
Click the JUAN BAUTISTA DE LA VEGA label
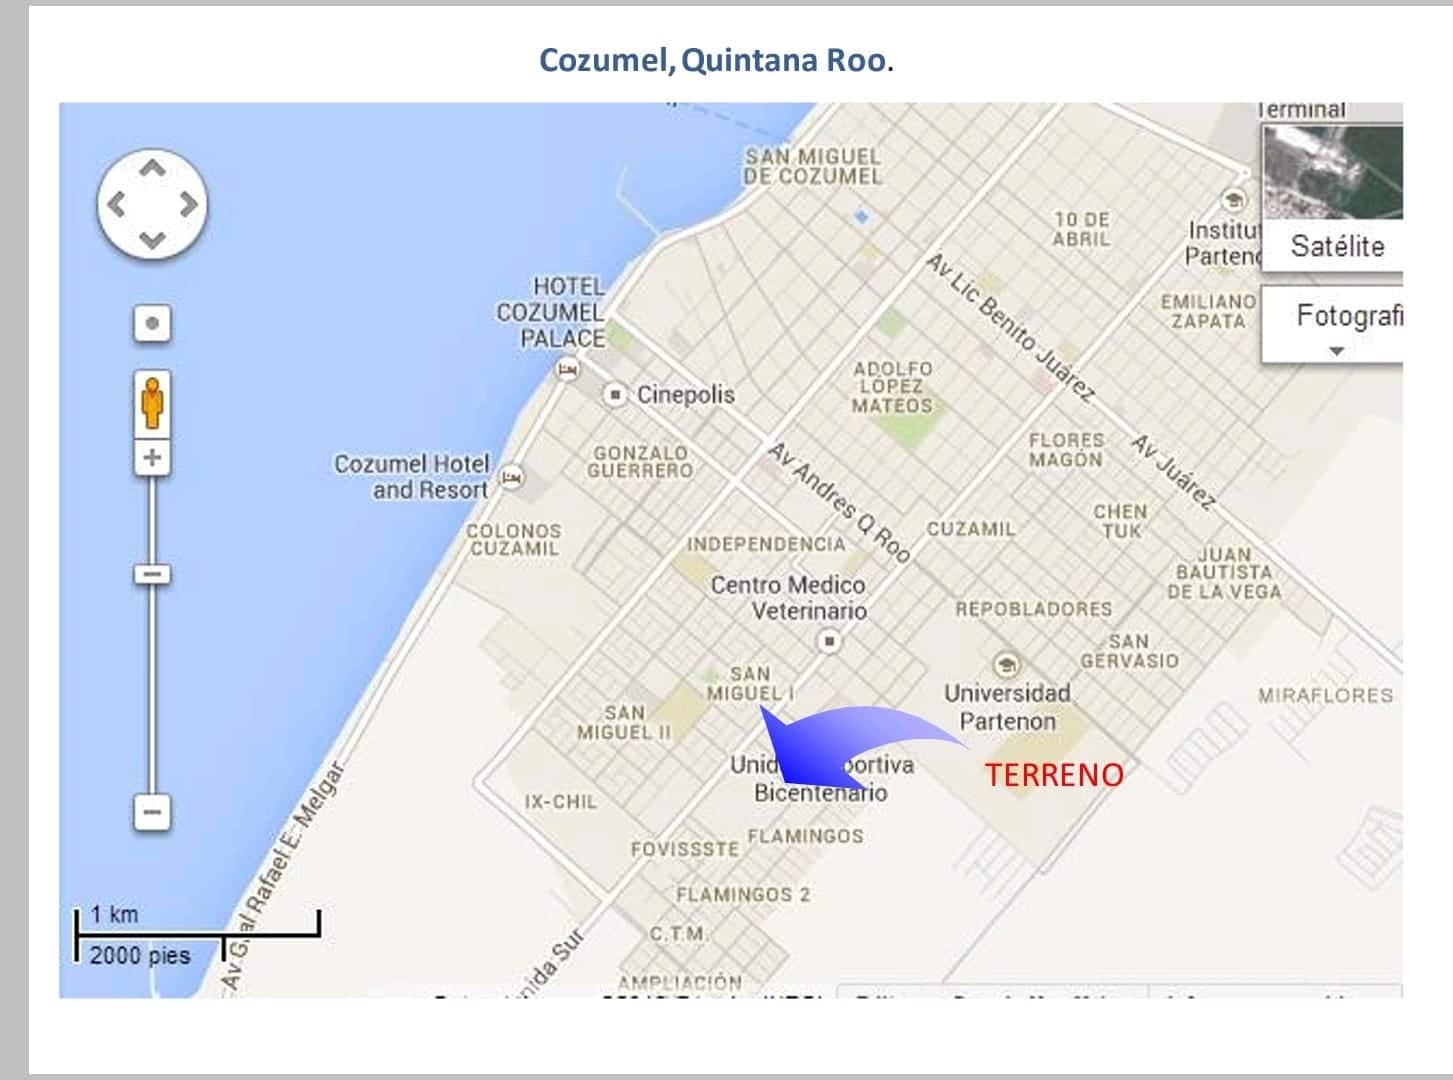tap(1224, 573)
